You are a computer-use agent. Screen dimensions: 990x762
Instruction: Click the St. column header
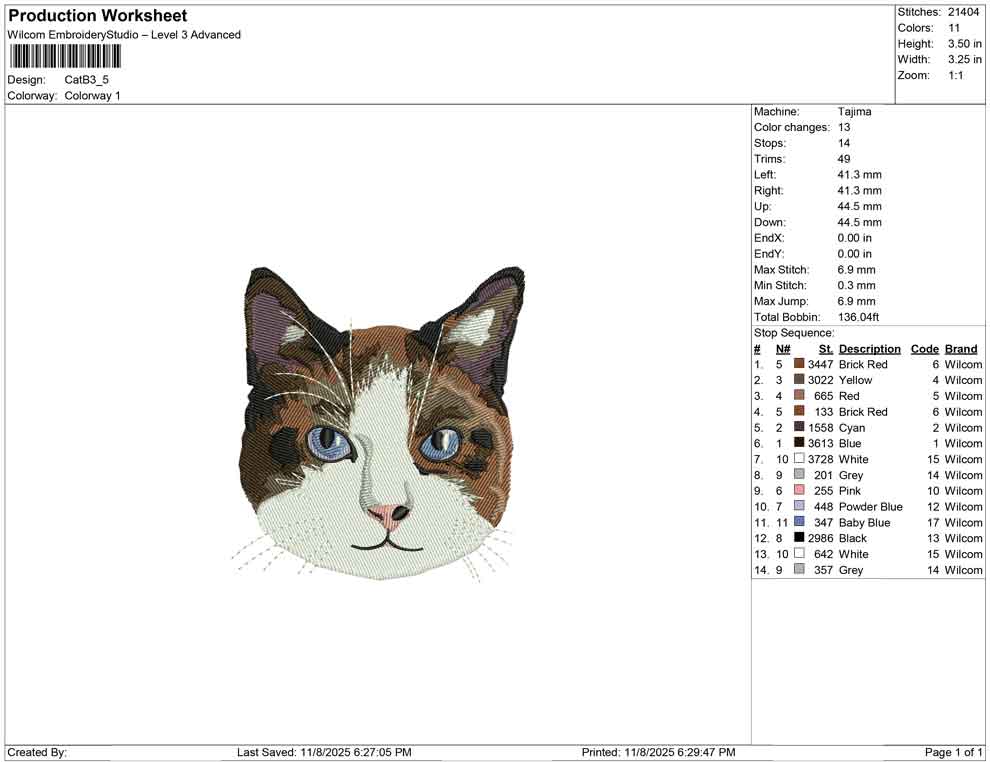[x=825, y=348]
